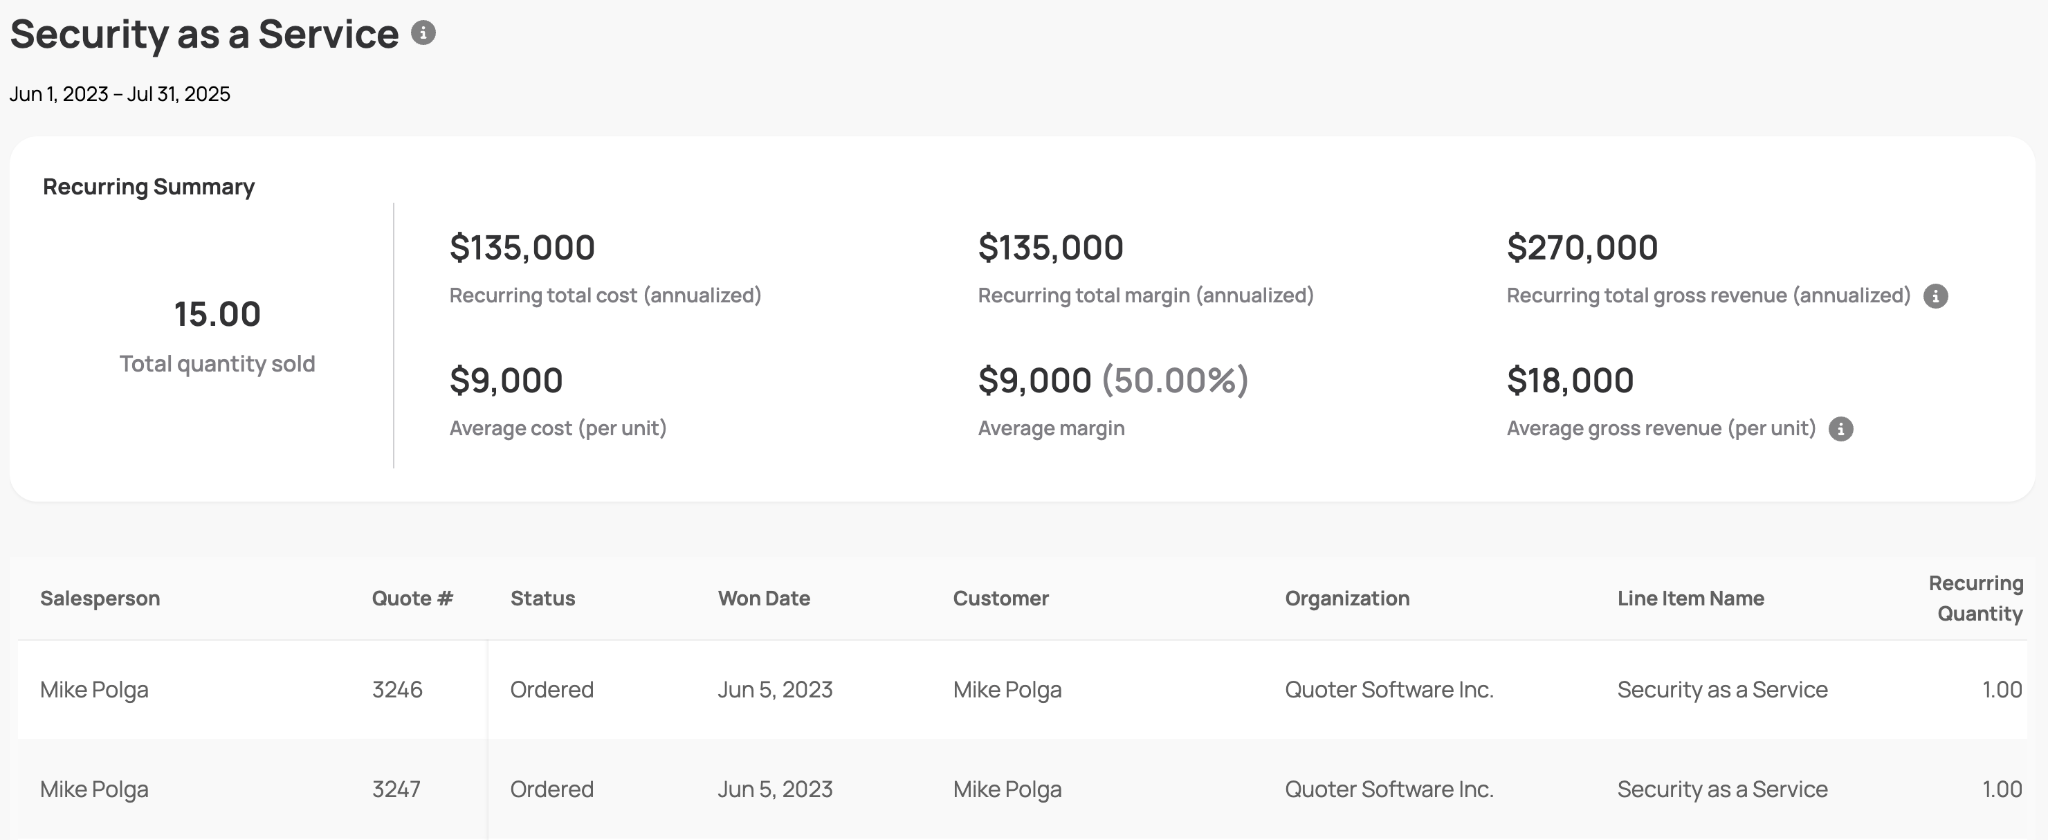Click info icon next to Recurring total gross revenue

1936,296
